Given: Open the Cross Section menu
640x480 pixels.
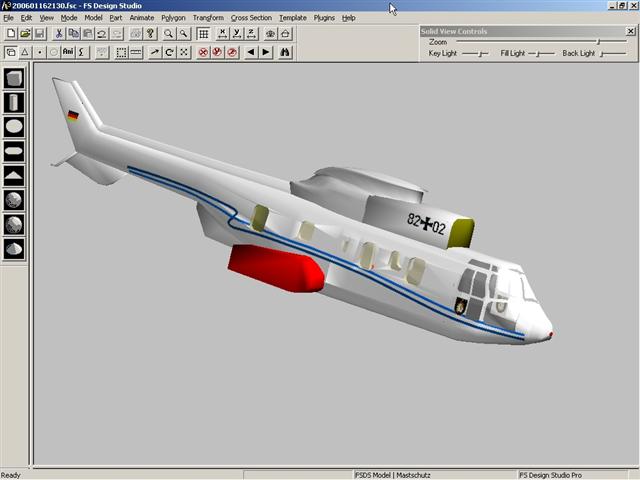Looking at the screenshot, I should pyautogui.click(x=251, y=17).
